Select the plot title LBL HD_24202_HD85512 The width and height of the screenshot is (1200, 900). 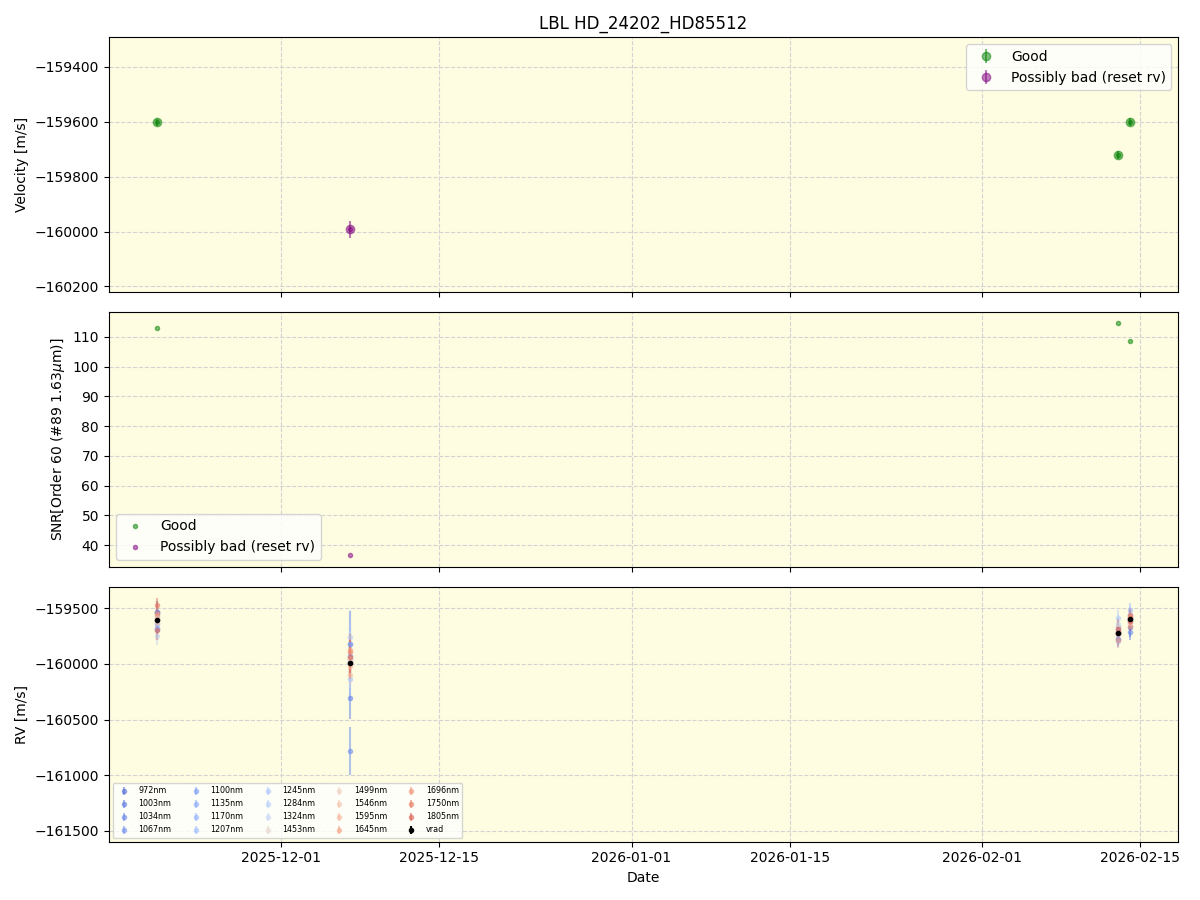[x=643, y=22]
